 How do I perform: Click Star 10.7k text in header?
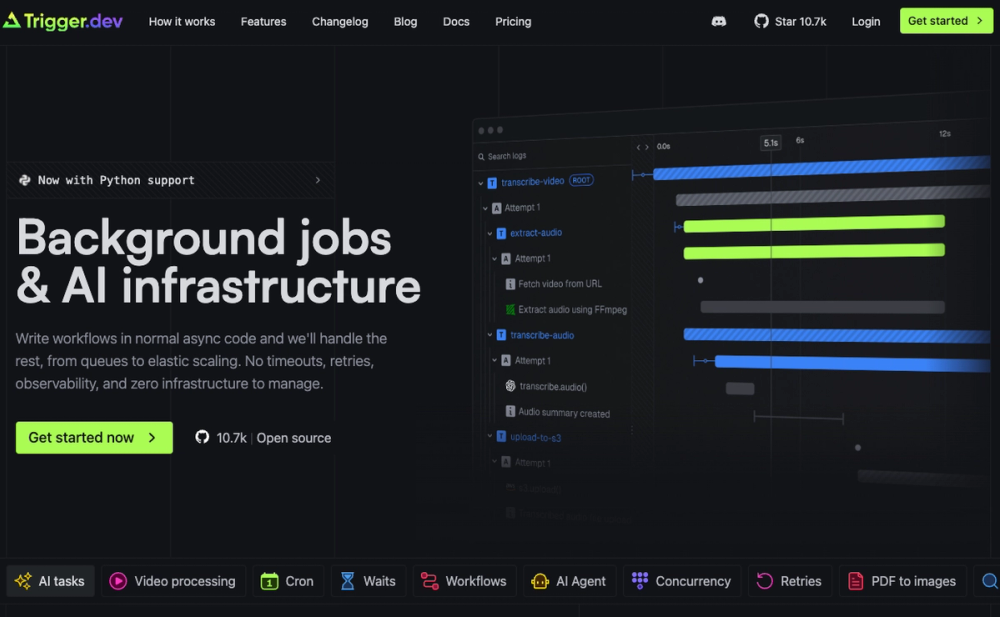point(800,22)
